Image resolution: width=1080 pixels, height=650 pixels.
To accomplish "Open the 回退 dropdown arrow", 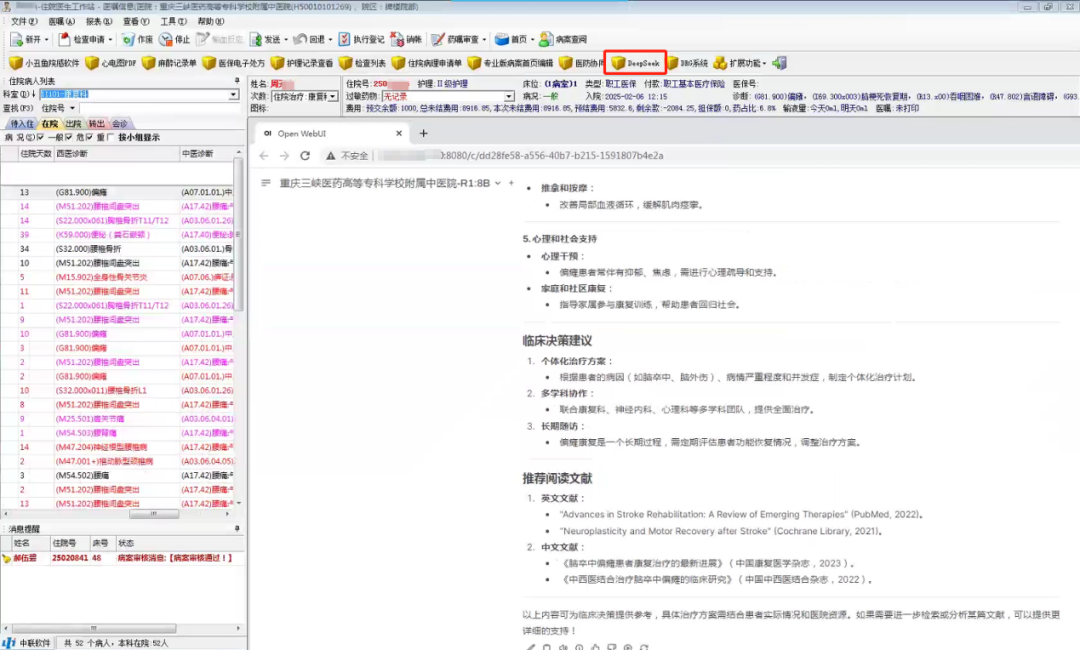I will [x=330, y=40].
